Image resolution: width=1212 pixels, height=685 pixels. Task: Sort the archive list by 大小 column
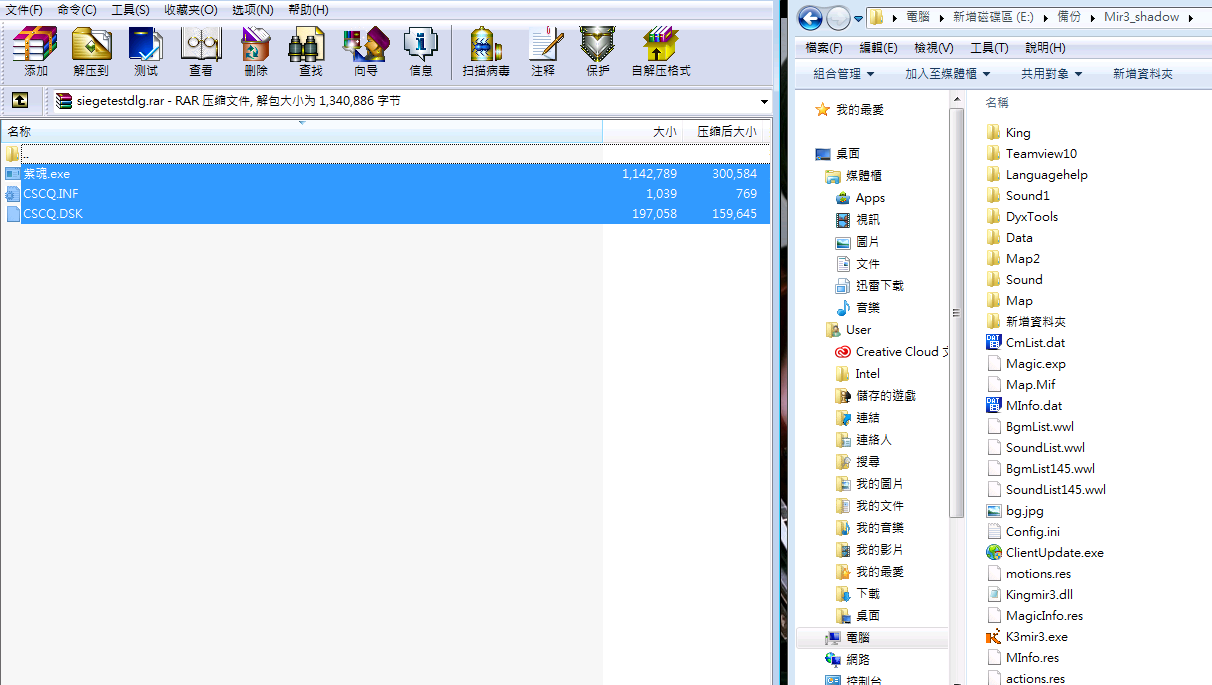point(664,131)
